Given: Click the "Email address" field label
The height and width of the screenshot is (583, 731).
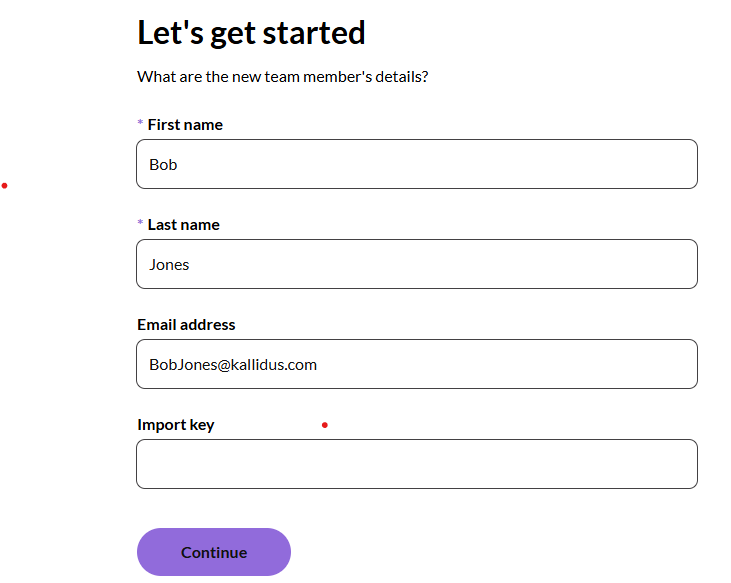Looking at the screenshot, I should pyautogui.click(x=186, y=325).
